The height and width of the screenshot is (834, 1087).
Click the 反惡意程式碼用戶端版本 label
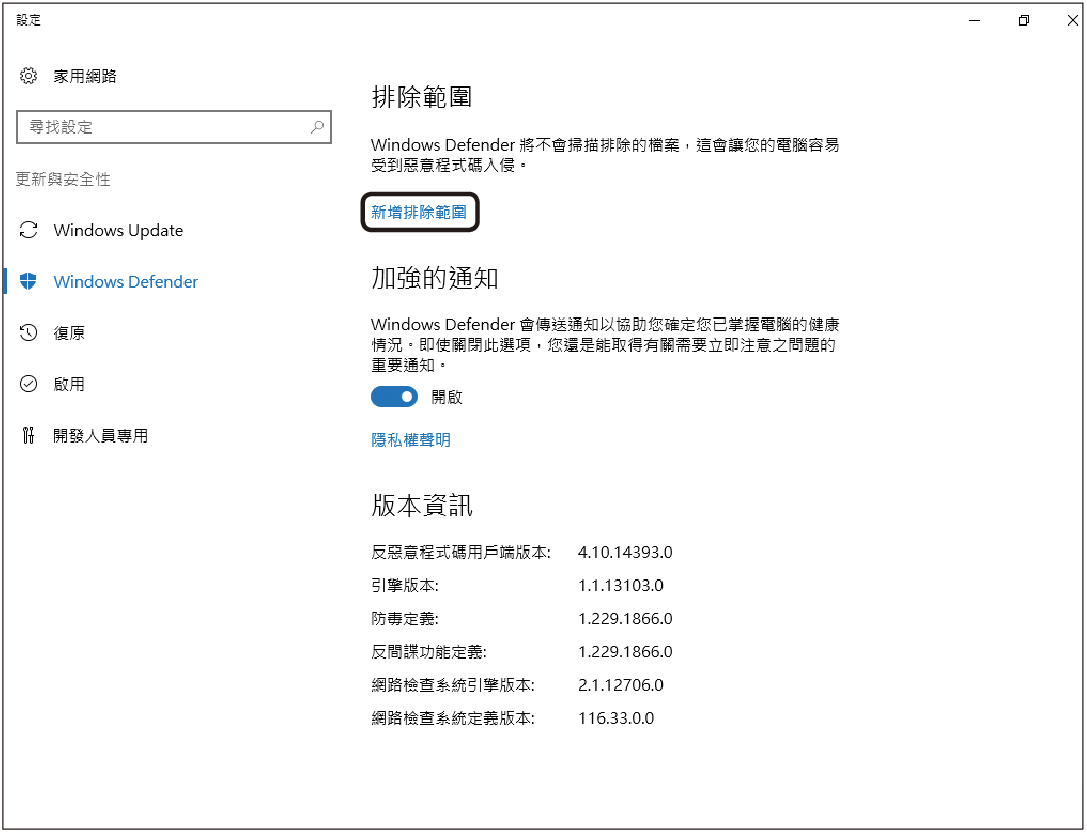(x=461, y=552)
